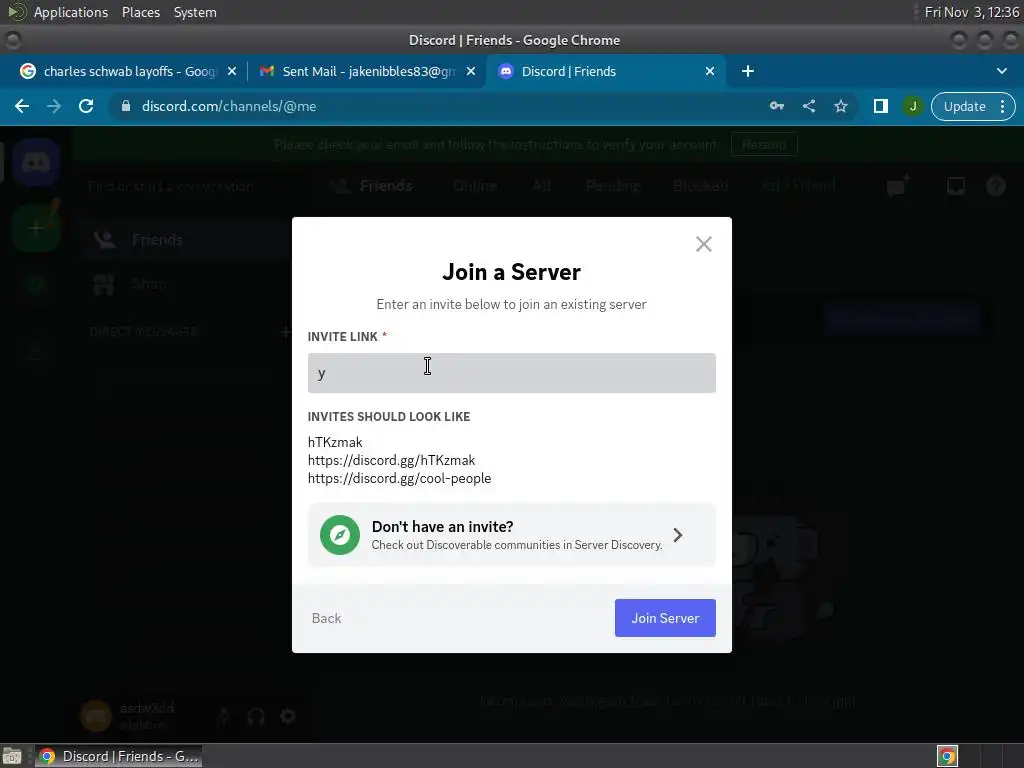
Task: Click the Discord home logo icon
Action: pos(36,163)
